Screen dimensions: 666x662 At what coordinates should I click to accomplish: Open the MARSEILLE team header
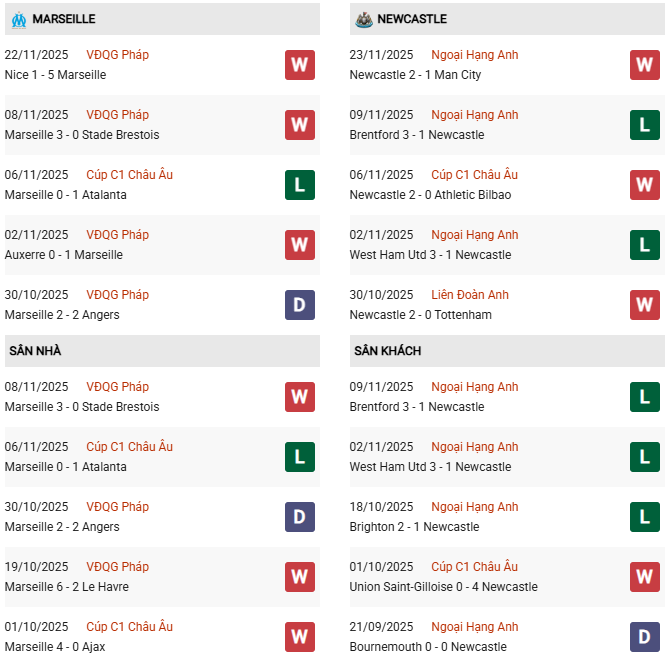64,19
